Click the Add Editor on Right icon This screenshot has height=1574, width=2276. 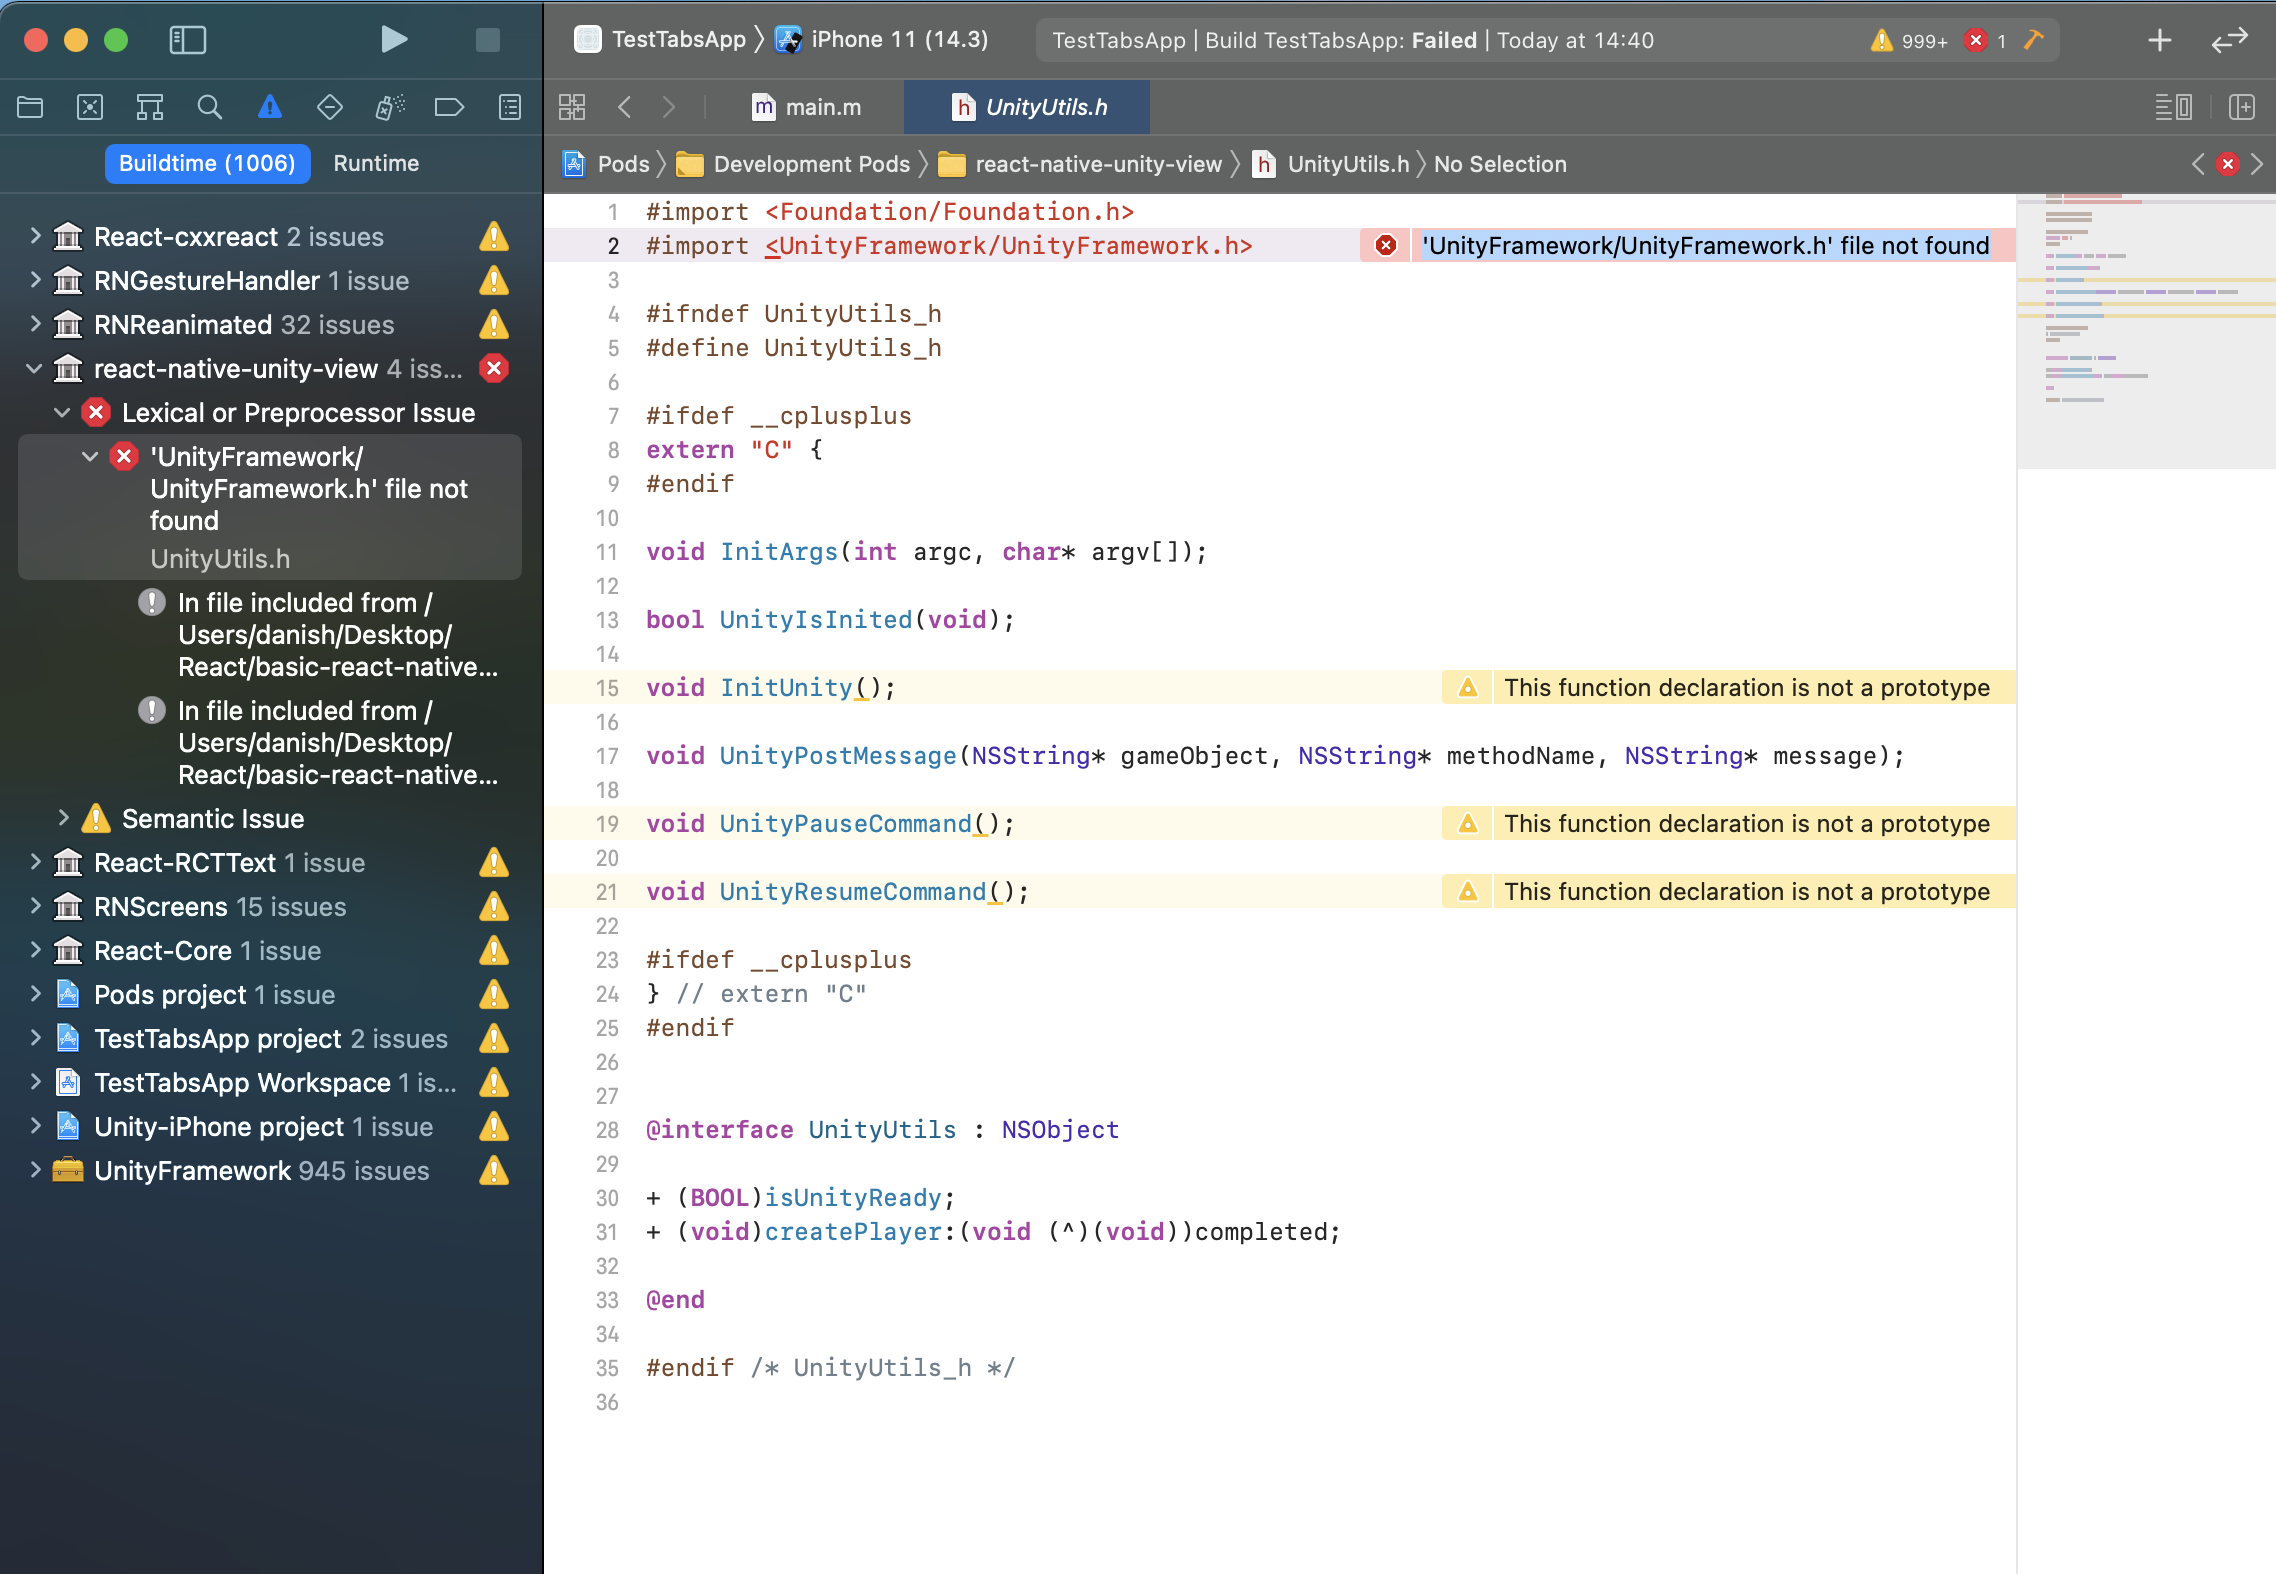[2242, 107]
